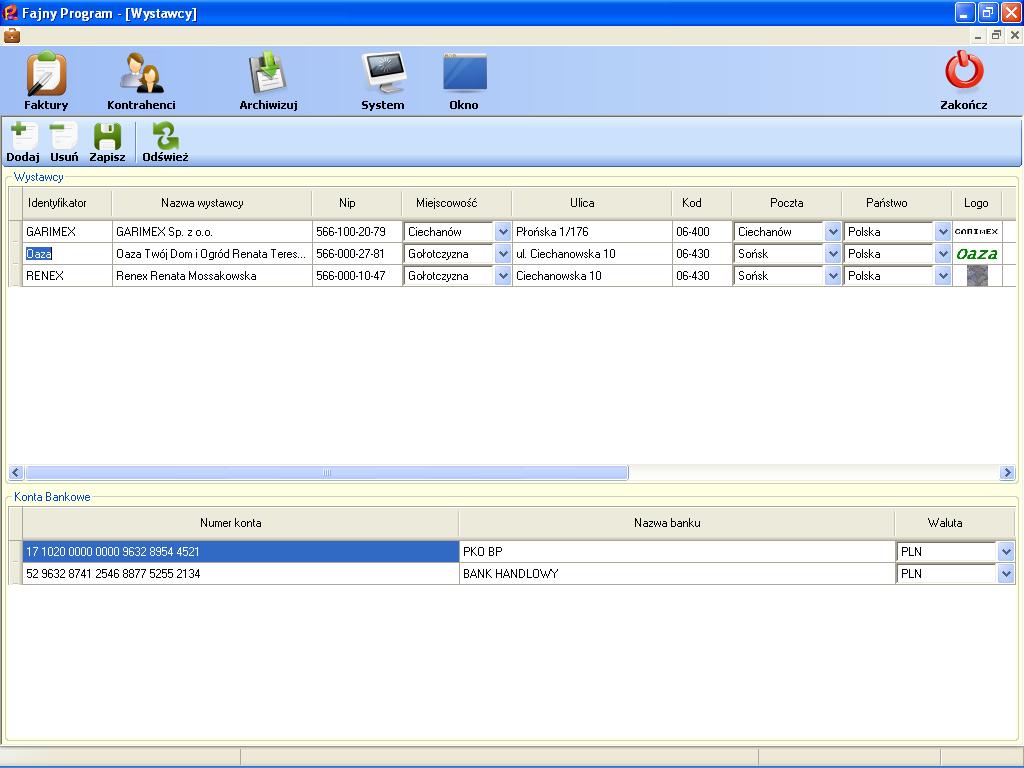Screen dimensions: 1024x768
Task: Add a new record with Dodaj
Action: click(x=23, y=142)
